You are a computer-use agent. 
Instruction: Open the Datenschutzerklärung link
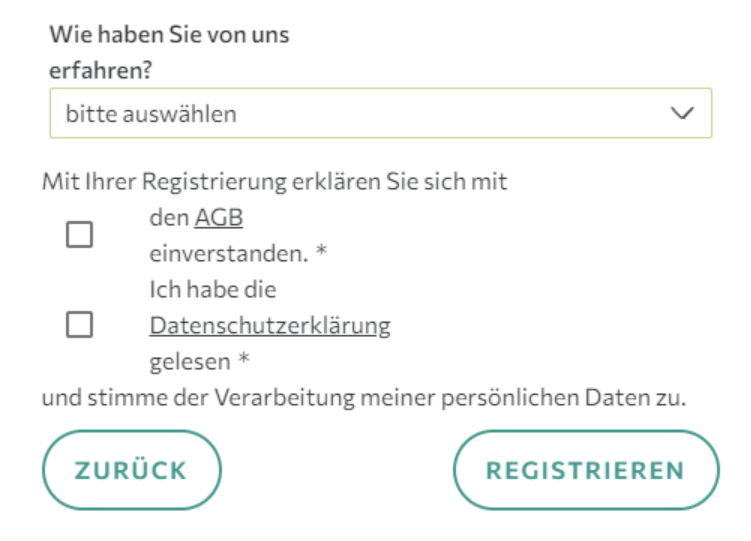[270, 325]
